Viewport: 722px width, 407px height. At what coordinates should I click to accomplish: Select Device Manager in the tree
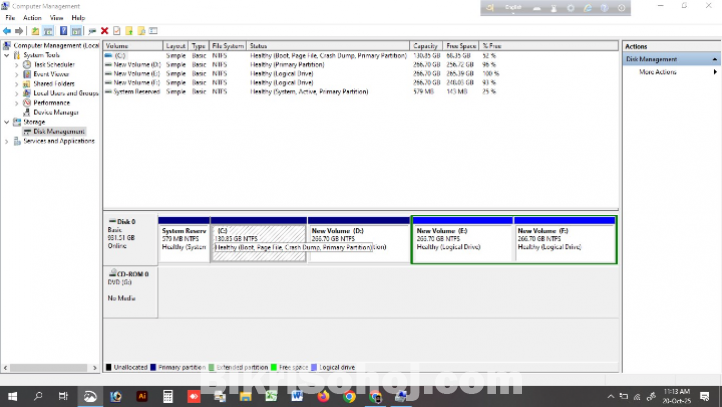click(56, 112)
